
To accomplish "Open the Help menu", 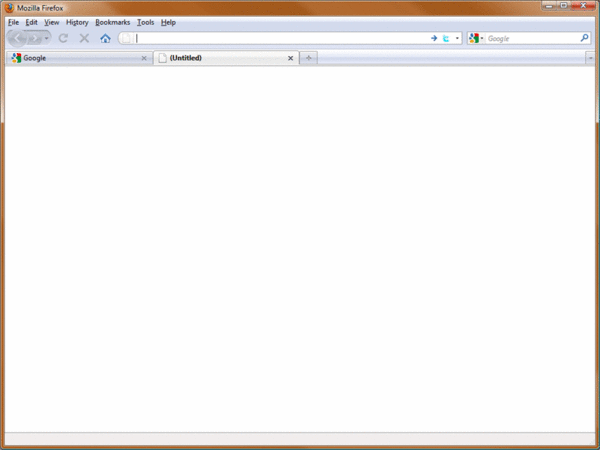I will [x=168, y=23].
